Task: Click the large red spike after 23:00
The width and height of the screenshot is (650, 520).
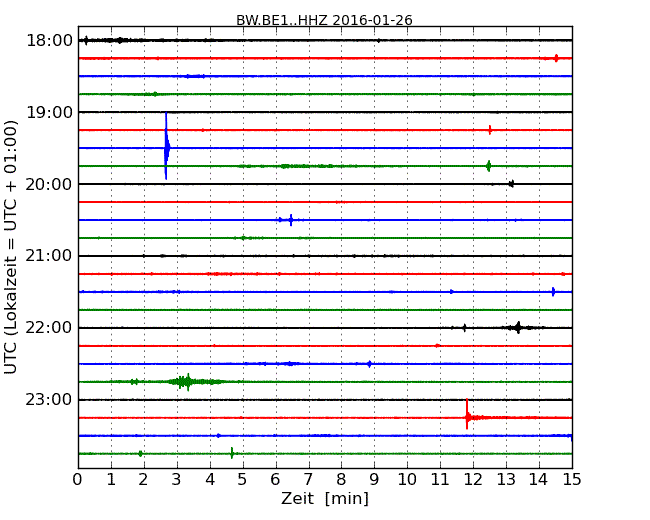Action: click(467, 415)
